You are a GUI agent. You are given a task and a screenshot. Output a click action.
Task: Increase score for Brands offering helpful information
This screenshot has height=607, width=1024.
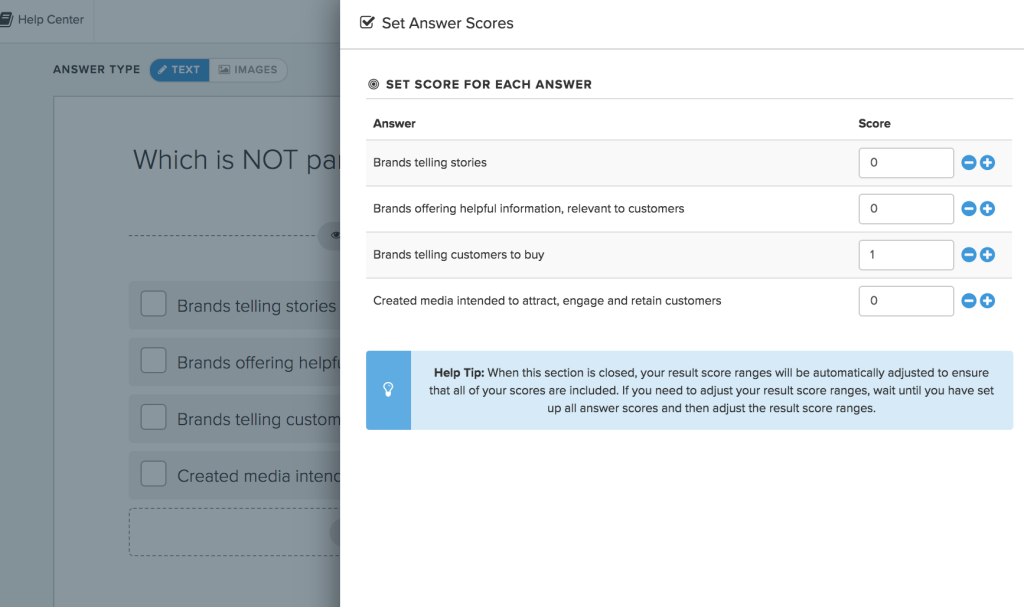click(987, 208)
